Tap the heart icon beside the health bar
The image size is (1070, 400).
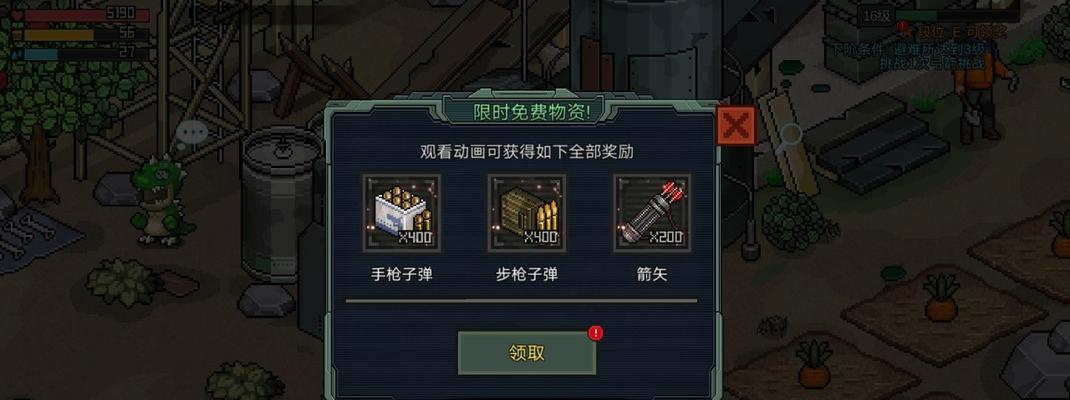(16, 15)
